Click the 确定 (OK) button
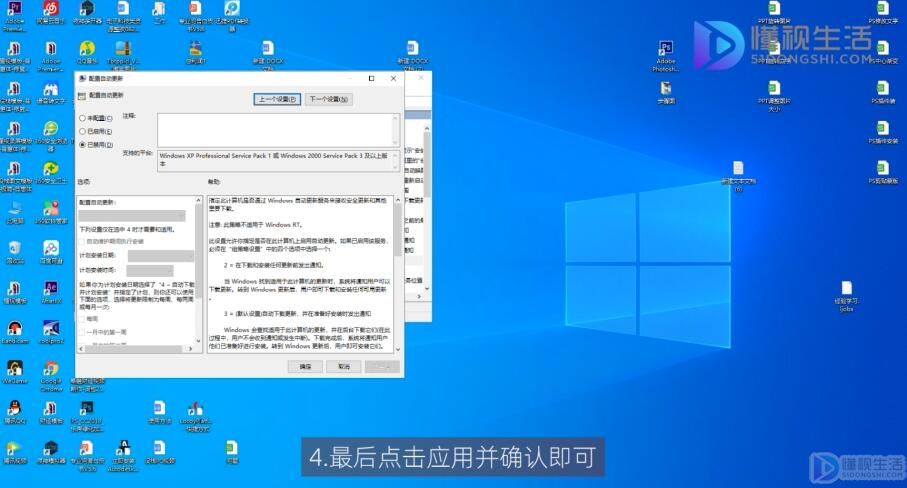 (x=305, y=367)
